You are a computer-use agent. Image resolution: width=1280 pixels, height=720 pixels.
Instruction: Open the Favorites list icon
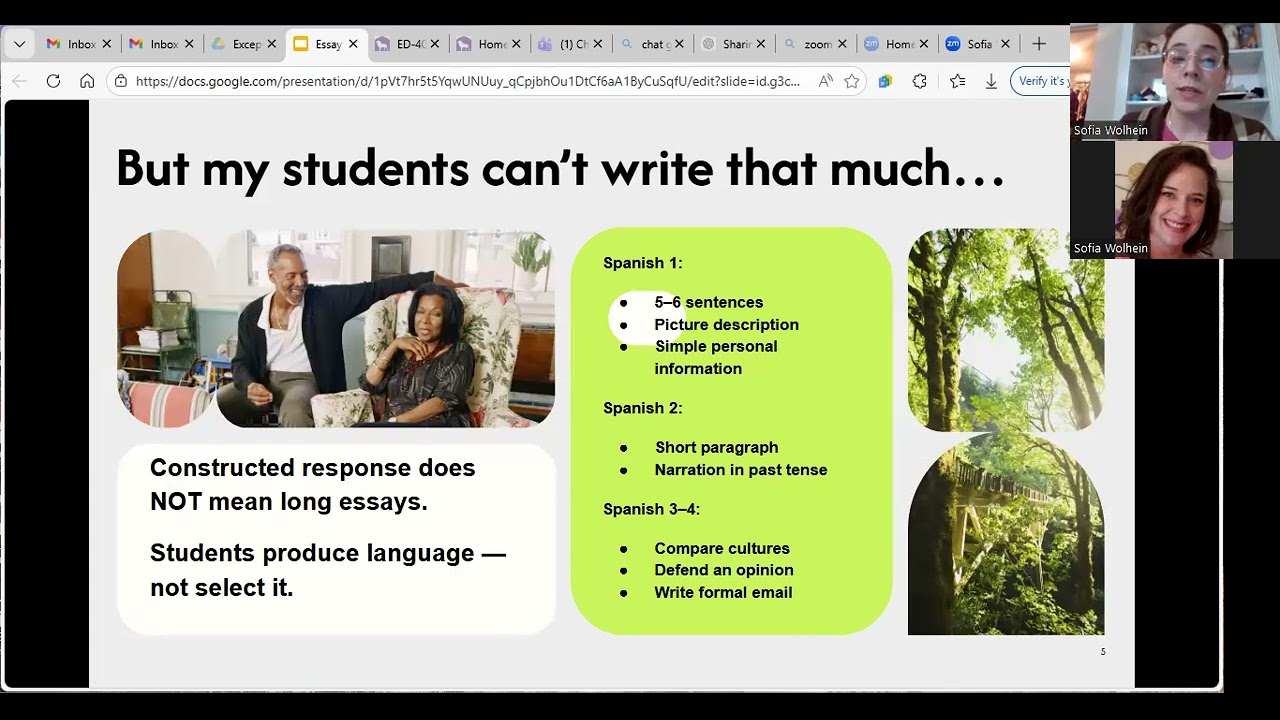tap(958, 81)
